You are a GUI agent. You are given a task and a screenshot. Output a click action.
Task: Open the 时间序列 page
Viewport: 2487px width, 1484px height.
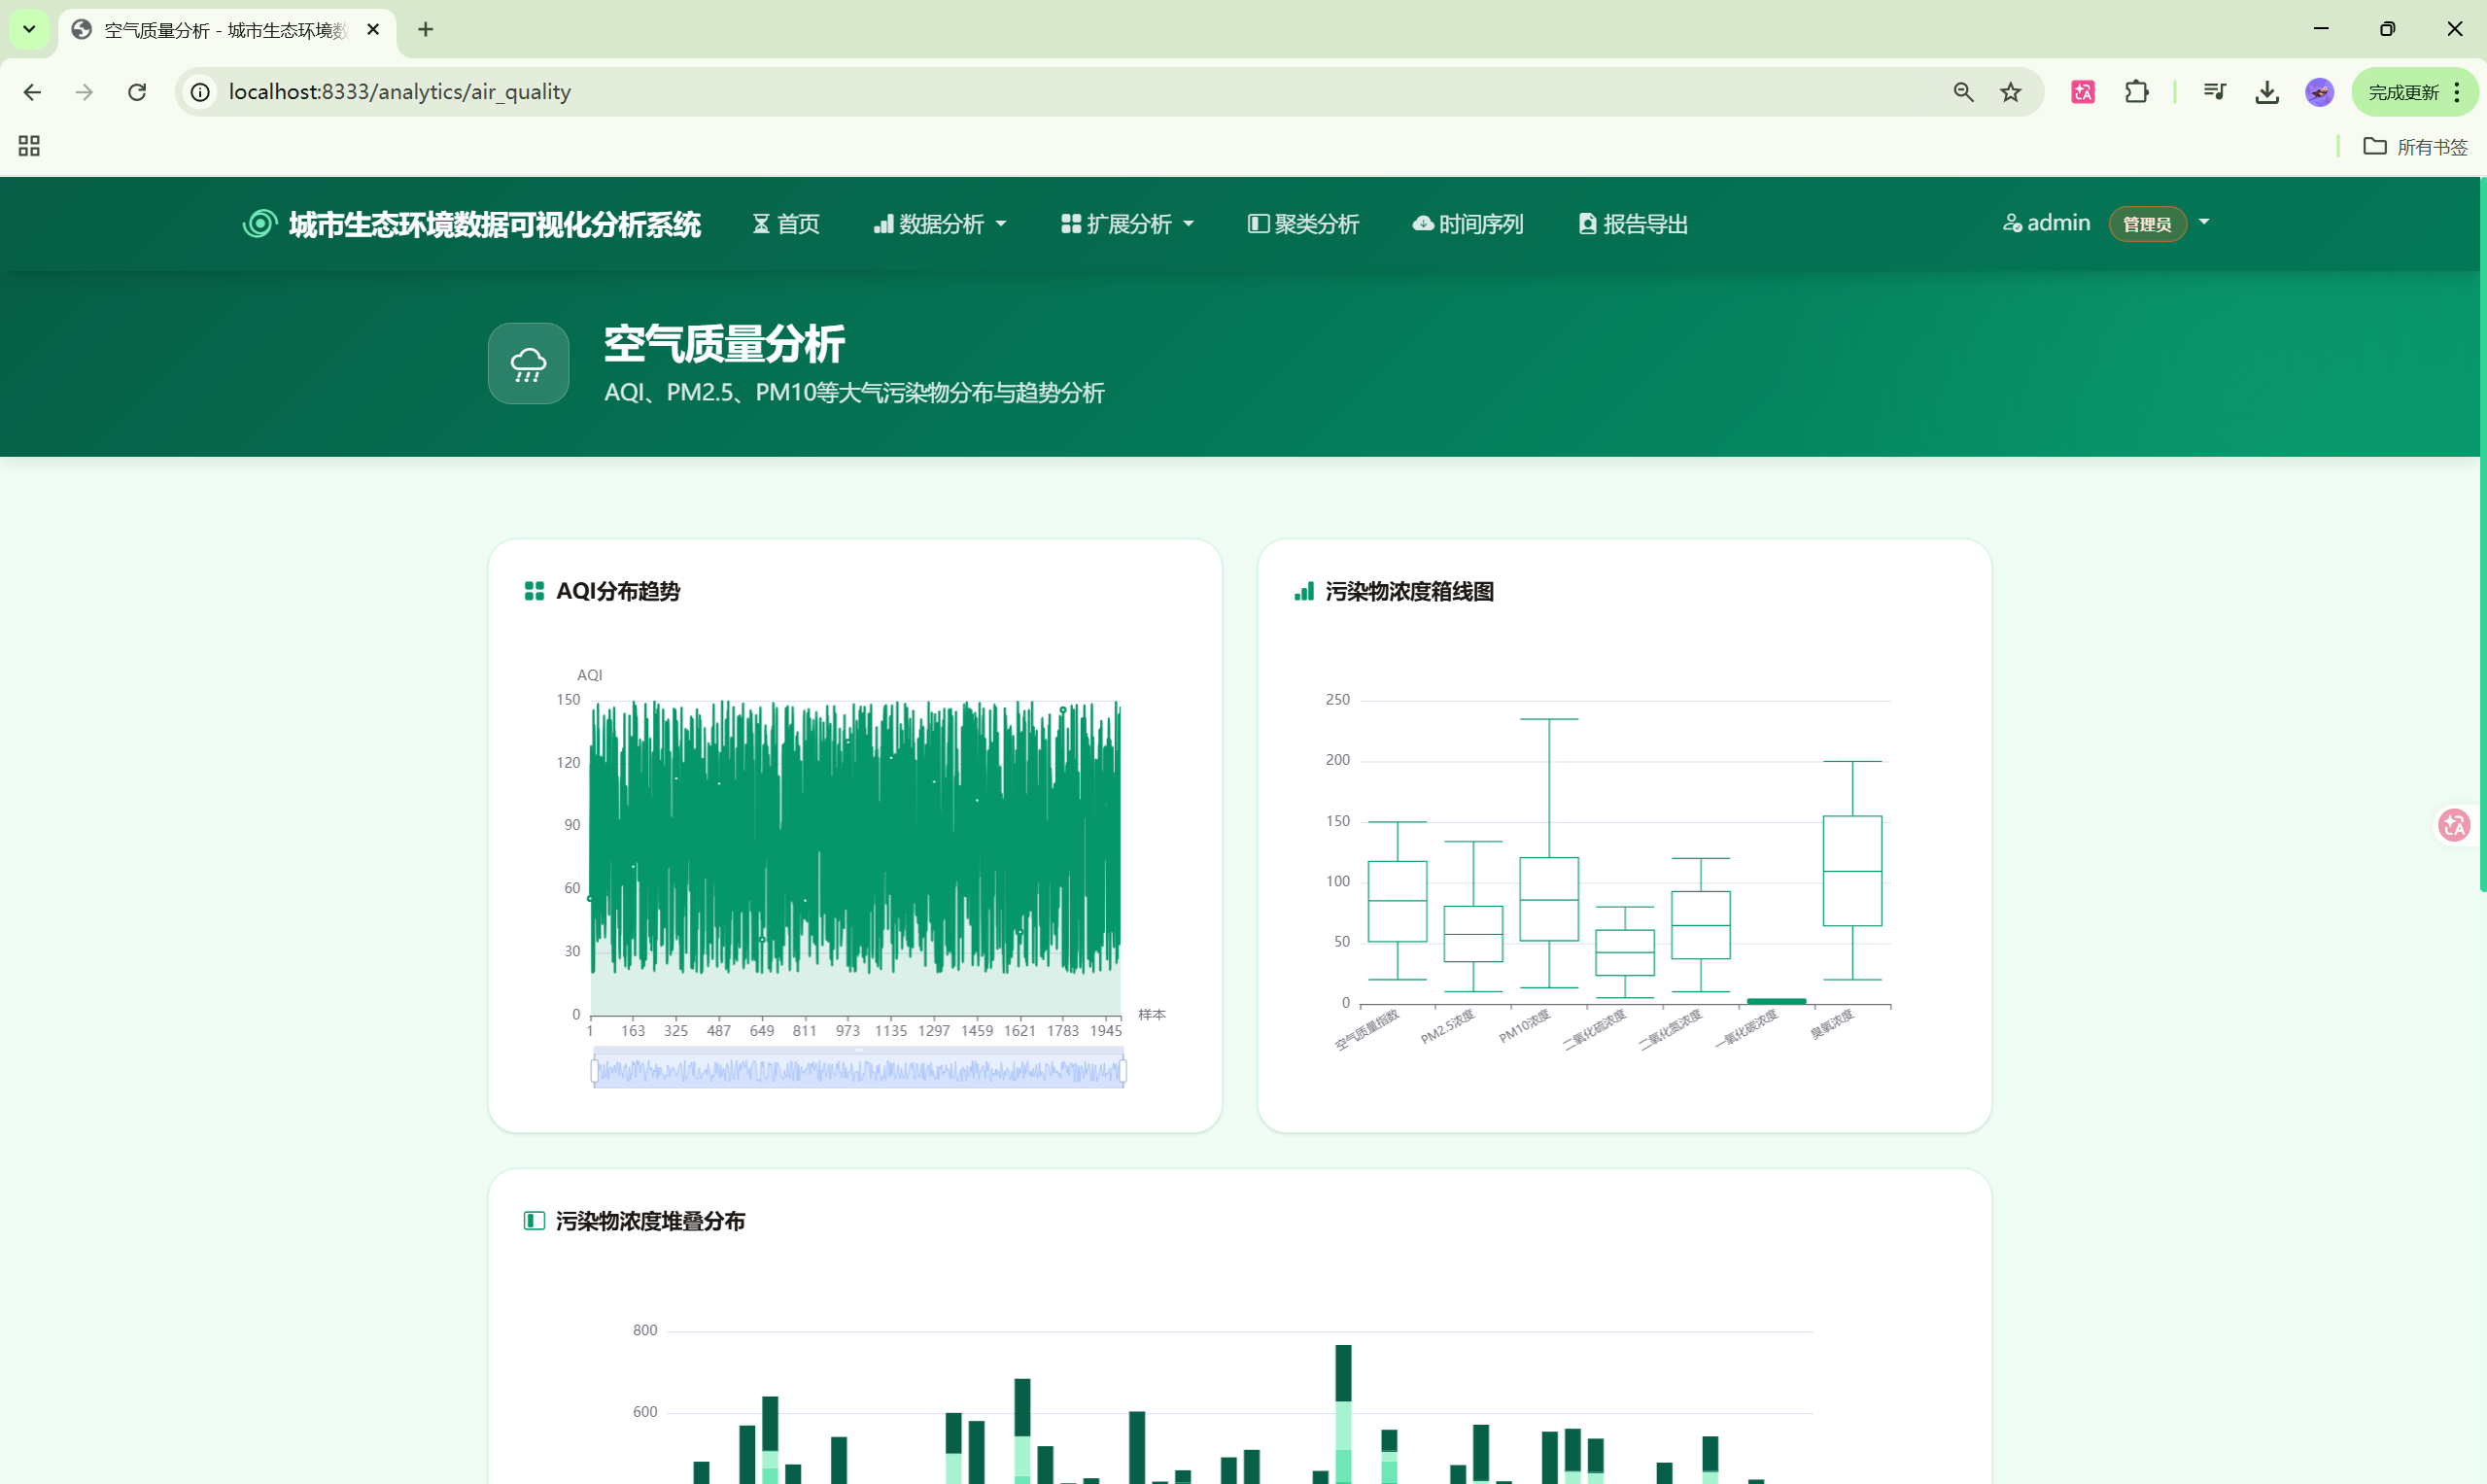tap(1468, 224)
